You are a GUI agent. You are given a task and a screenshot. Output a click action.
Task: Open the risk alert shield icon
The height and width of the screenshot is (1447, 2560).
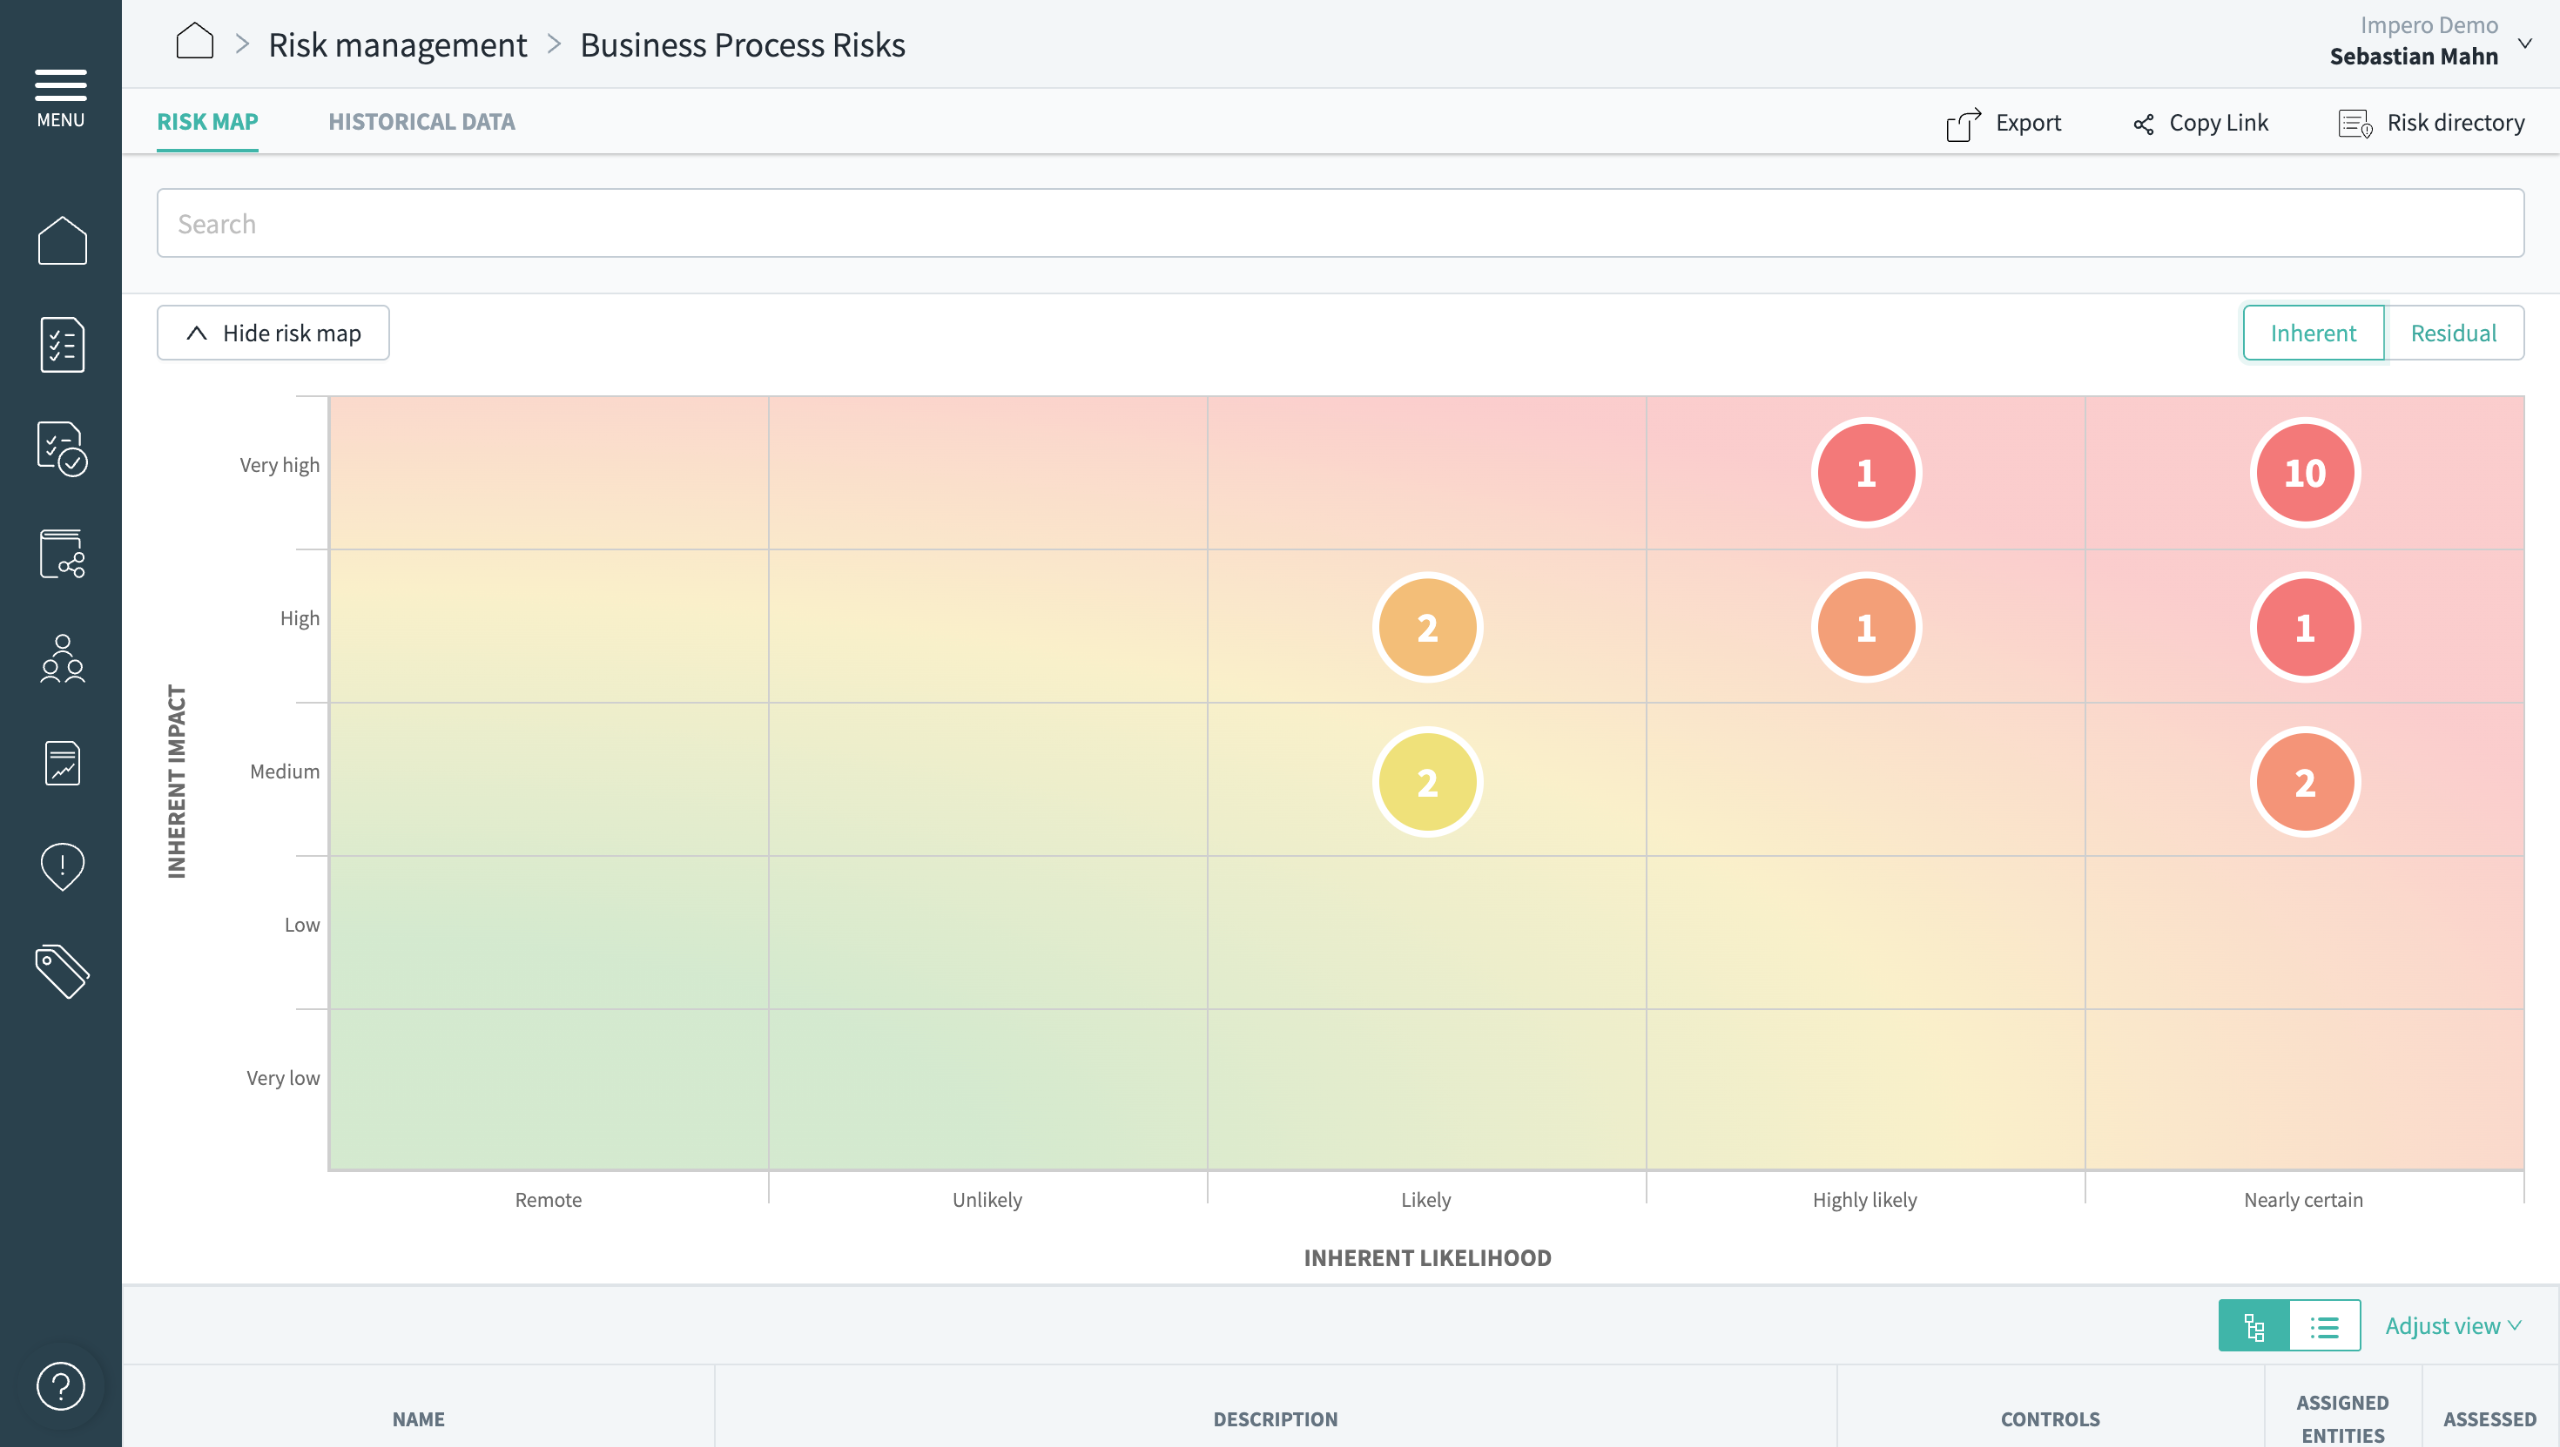pos(62,866)
